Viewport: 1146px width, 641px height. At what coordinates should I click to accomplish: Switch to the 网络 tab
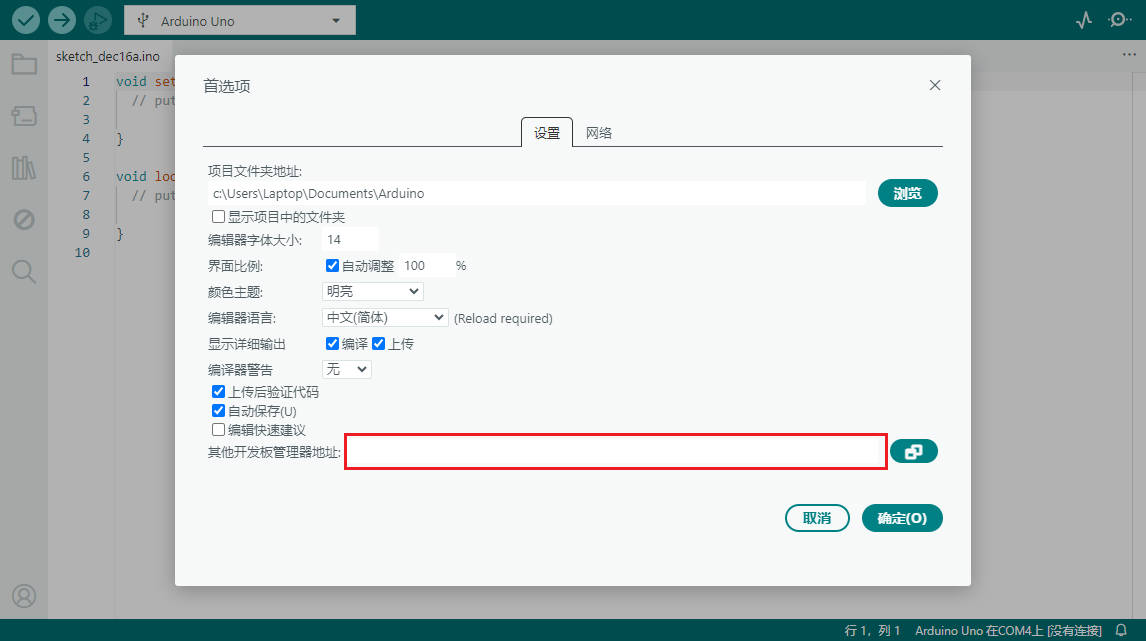point(598,131)
